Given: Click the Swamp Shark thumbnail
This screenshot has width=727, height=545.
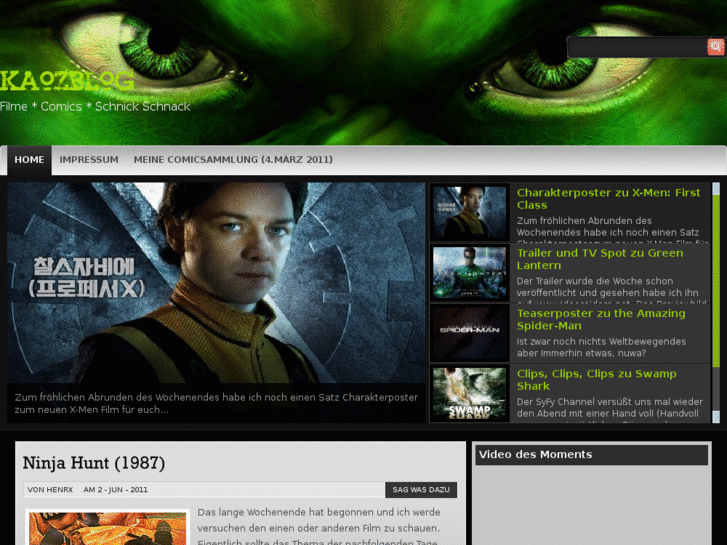Looking at the screenshot, I should tap(469, 394).
